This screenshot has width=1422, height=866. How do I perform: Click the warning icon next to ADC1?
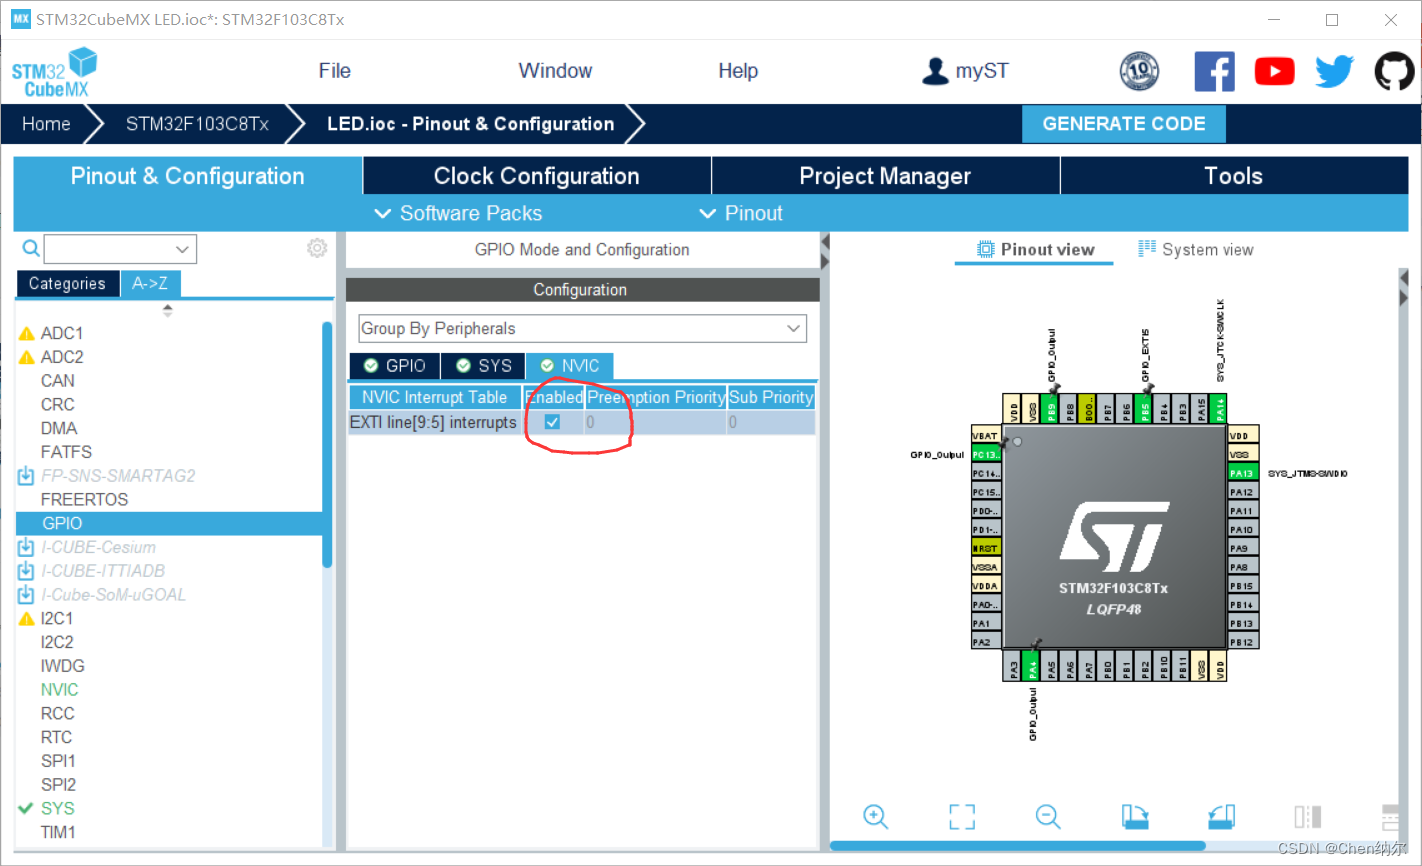27,333
